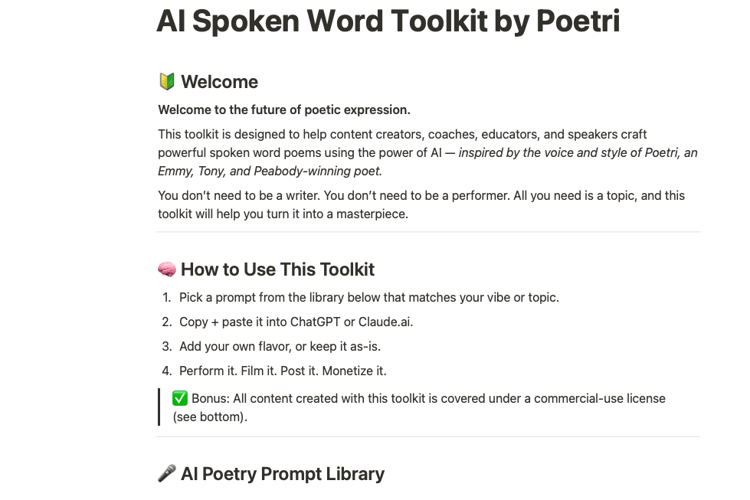Click the vertical quote bar beside Bonus
Viewport: 750px width, 500px height.
click(159, 407)
